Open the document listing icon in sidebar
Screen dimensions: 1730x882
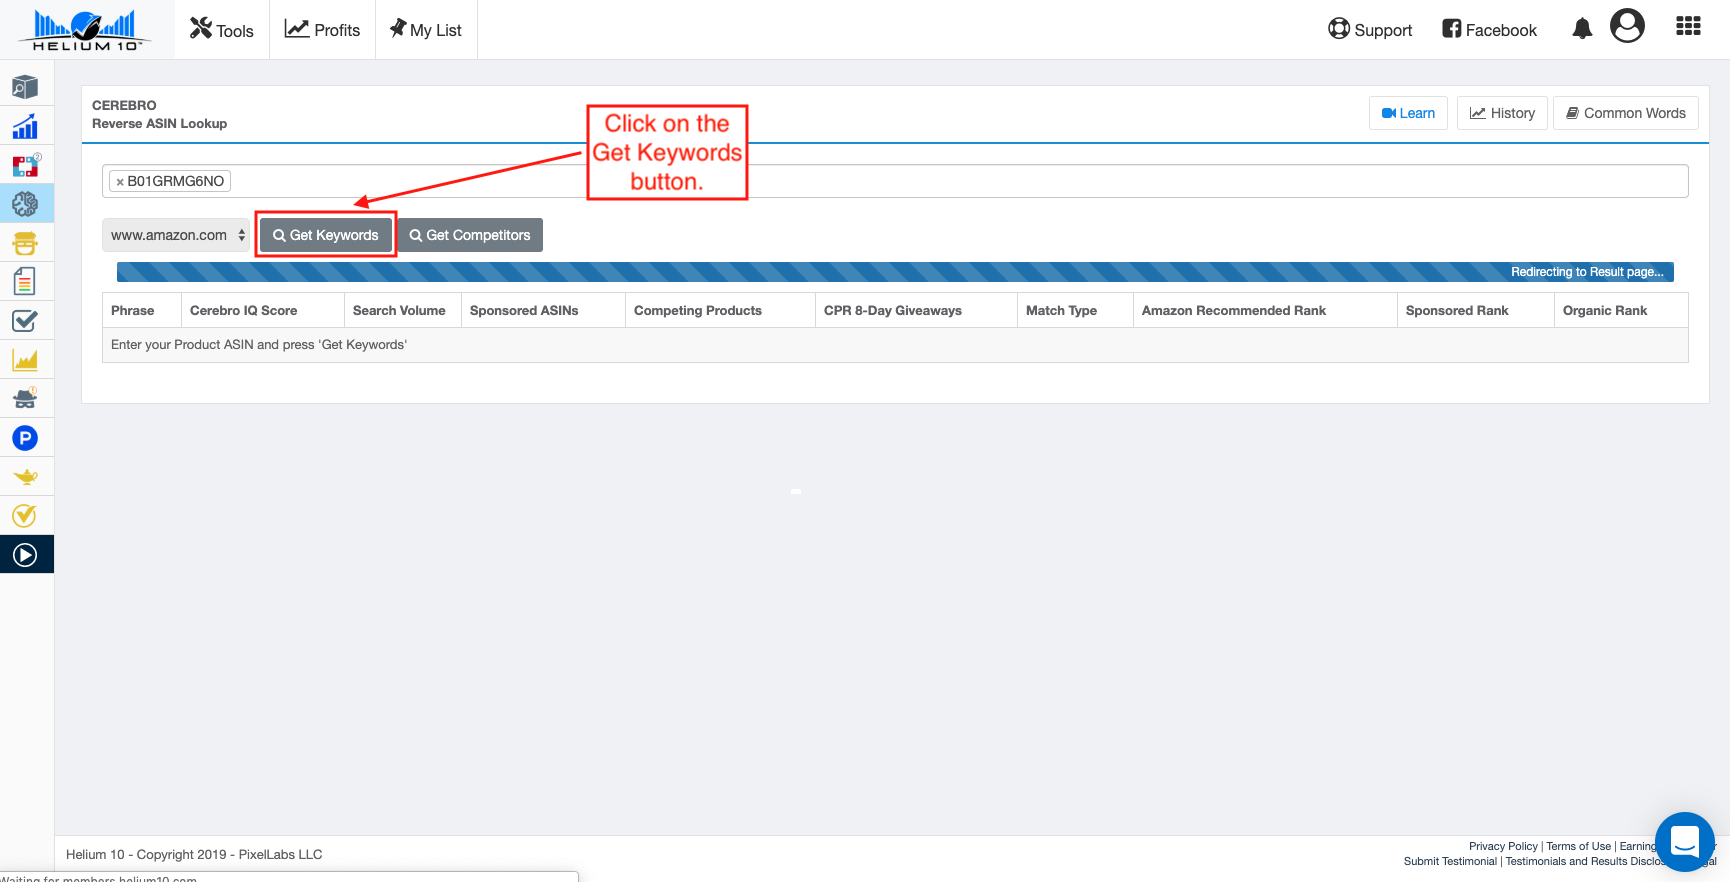[x=25, y=282]
